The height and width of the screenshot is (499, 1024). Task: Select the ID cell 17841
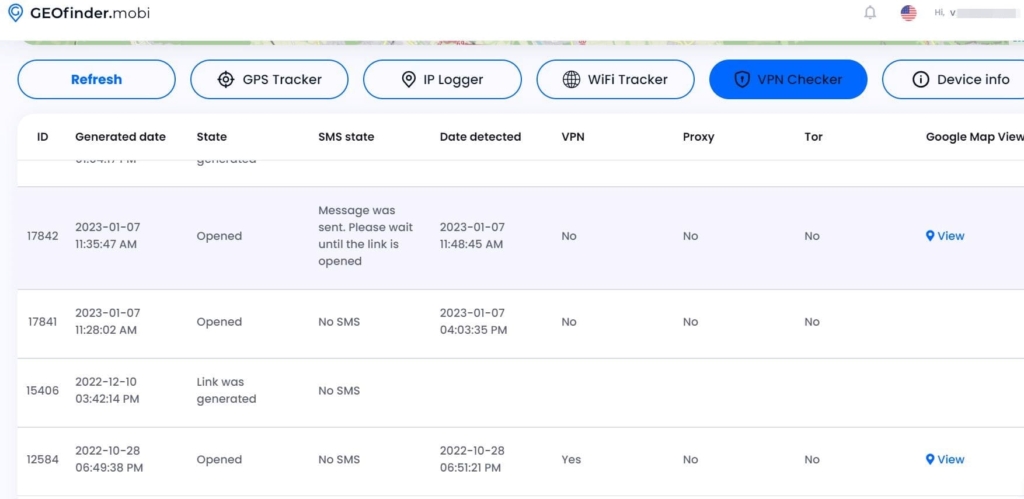click(42, 322)
